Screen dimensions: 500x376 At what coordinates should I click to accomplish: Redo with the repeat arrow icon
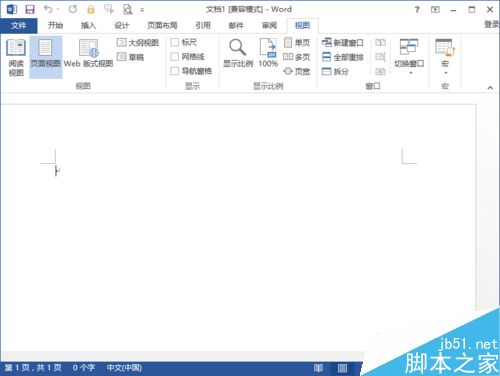pyautogui.click(x=73, y=9)
